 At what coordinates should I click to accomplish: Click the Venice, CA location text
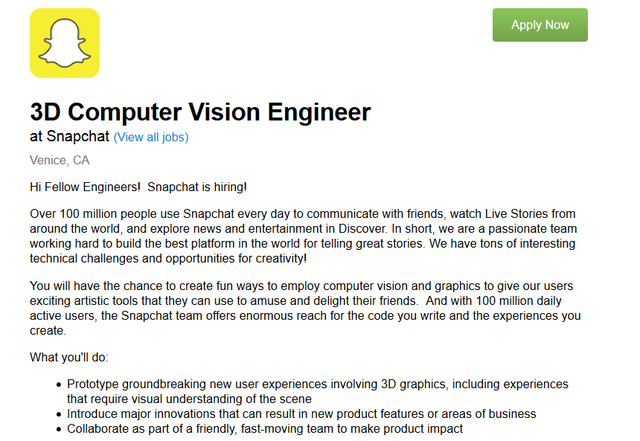pyautogui.click(x=61, y=160)
